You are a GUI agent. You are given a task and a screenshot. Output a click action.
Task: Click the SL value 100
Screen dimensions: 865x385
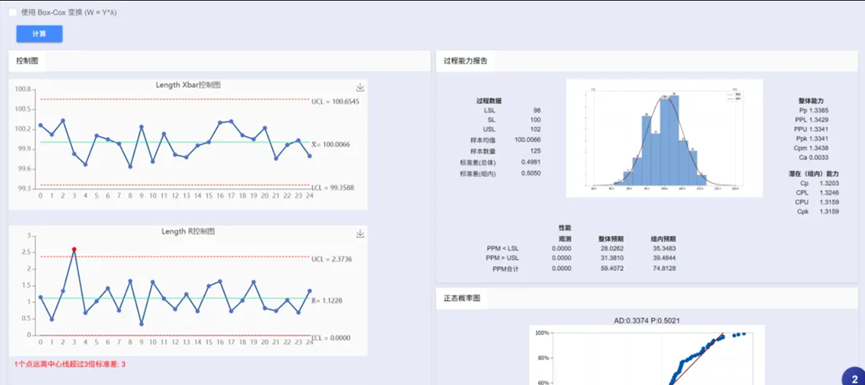[x=535, y=120]
